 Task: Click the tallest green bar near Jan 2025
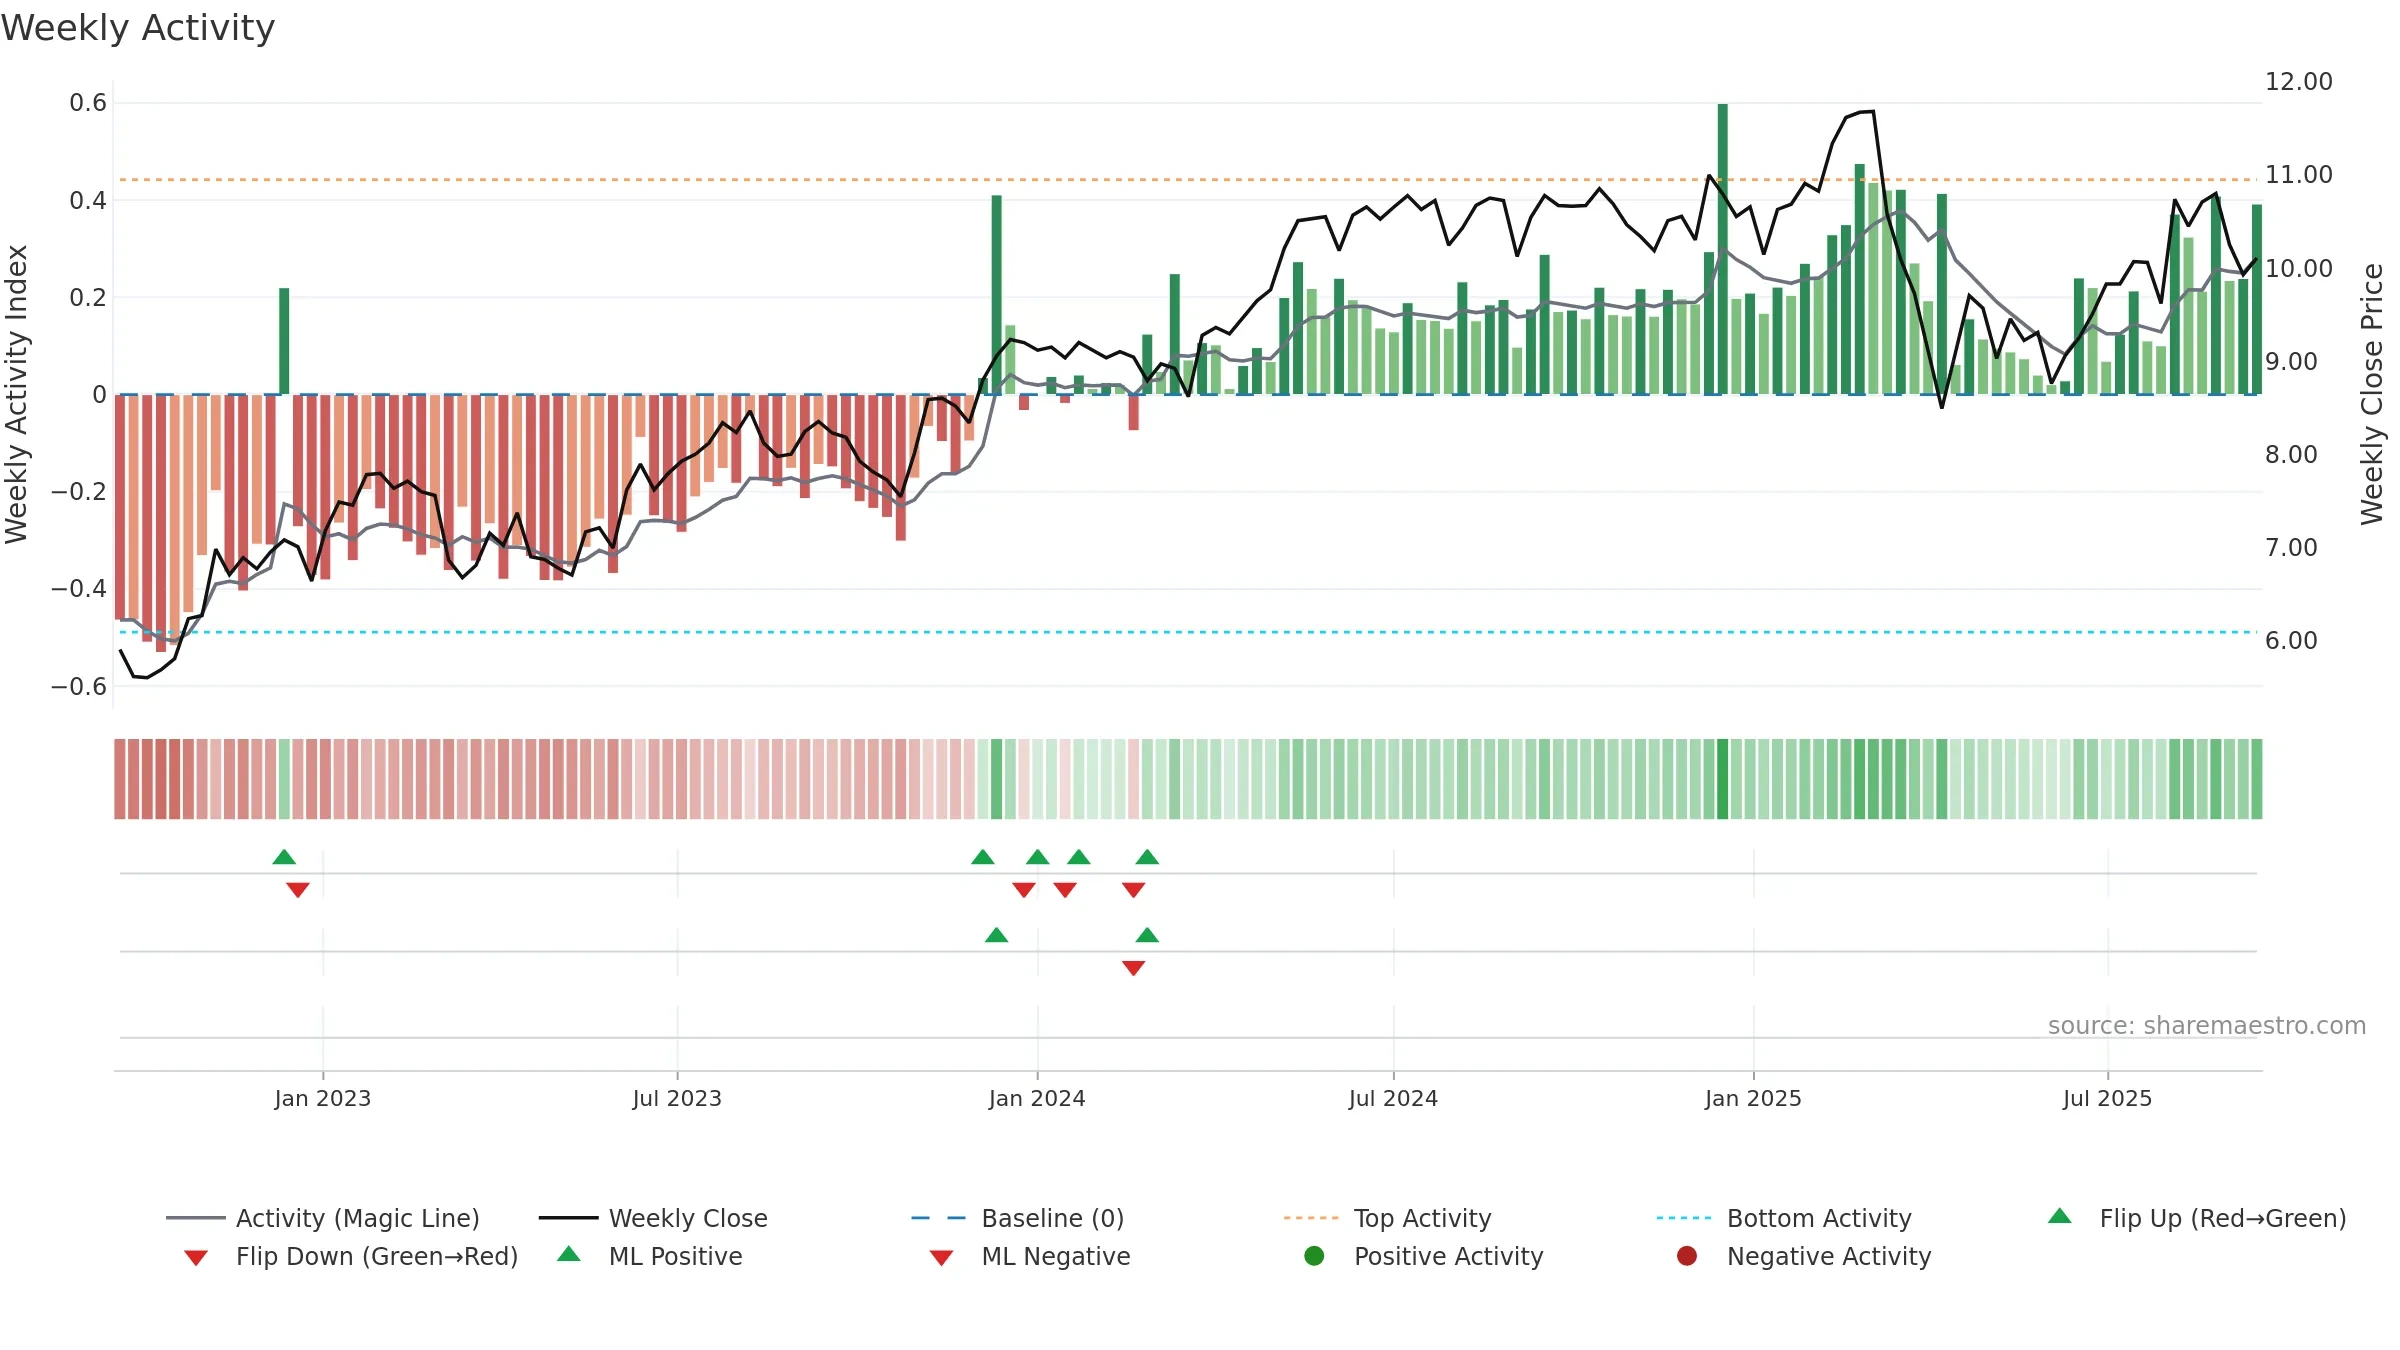tap(1723, 249)
